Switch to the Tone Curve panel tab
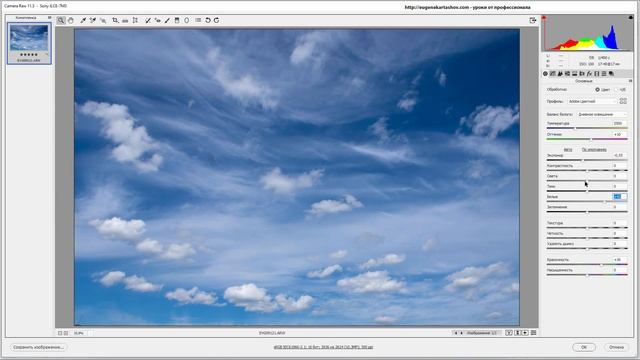This screenshot has height=360, width=640. point(553,73)
